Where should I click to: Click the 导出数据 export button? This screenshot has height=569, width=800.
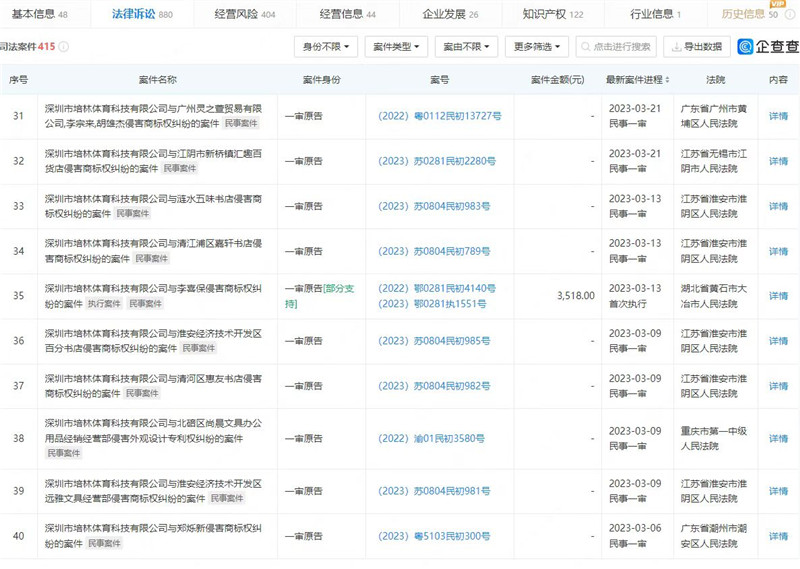tap(696, 47)
